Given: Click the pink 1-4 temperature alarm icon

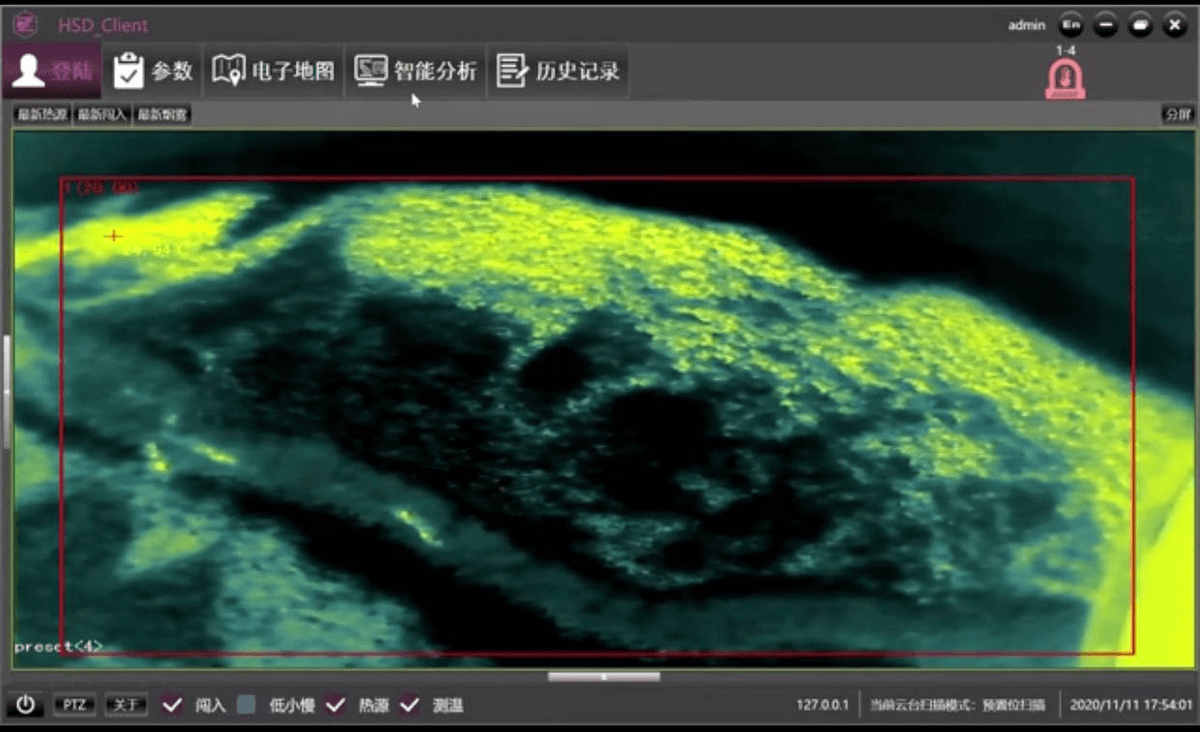Looking at the screenshot, I should 1065,80.
